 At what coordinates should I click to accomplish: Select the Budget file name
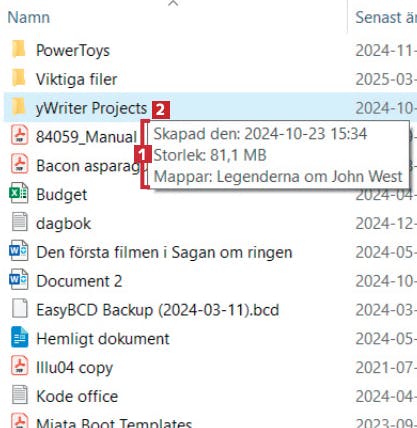(x=62, y=195)
